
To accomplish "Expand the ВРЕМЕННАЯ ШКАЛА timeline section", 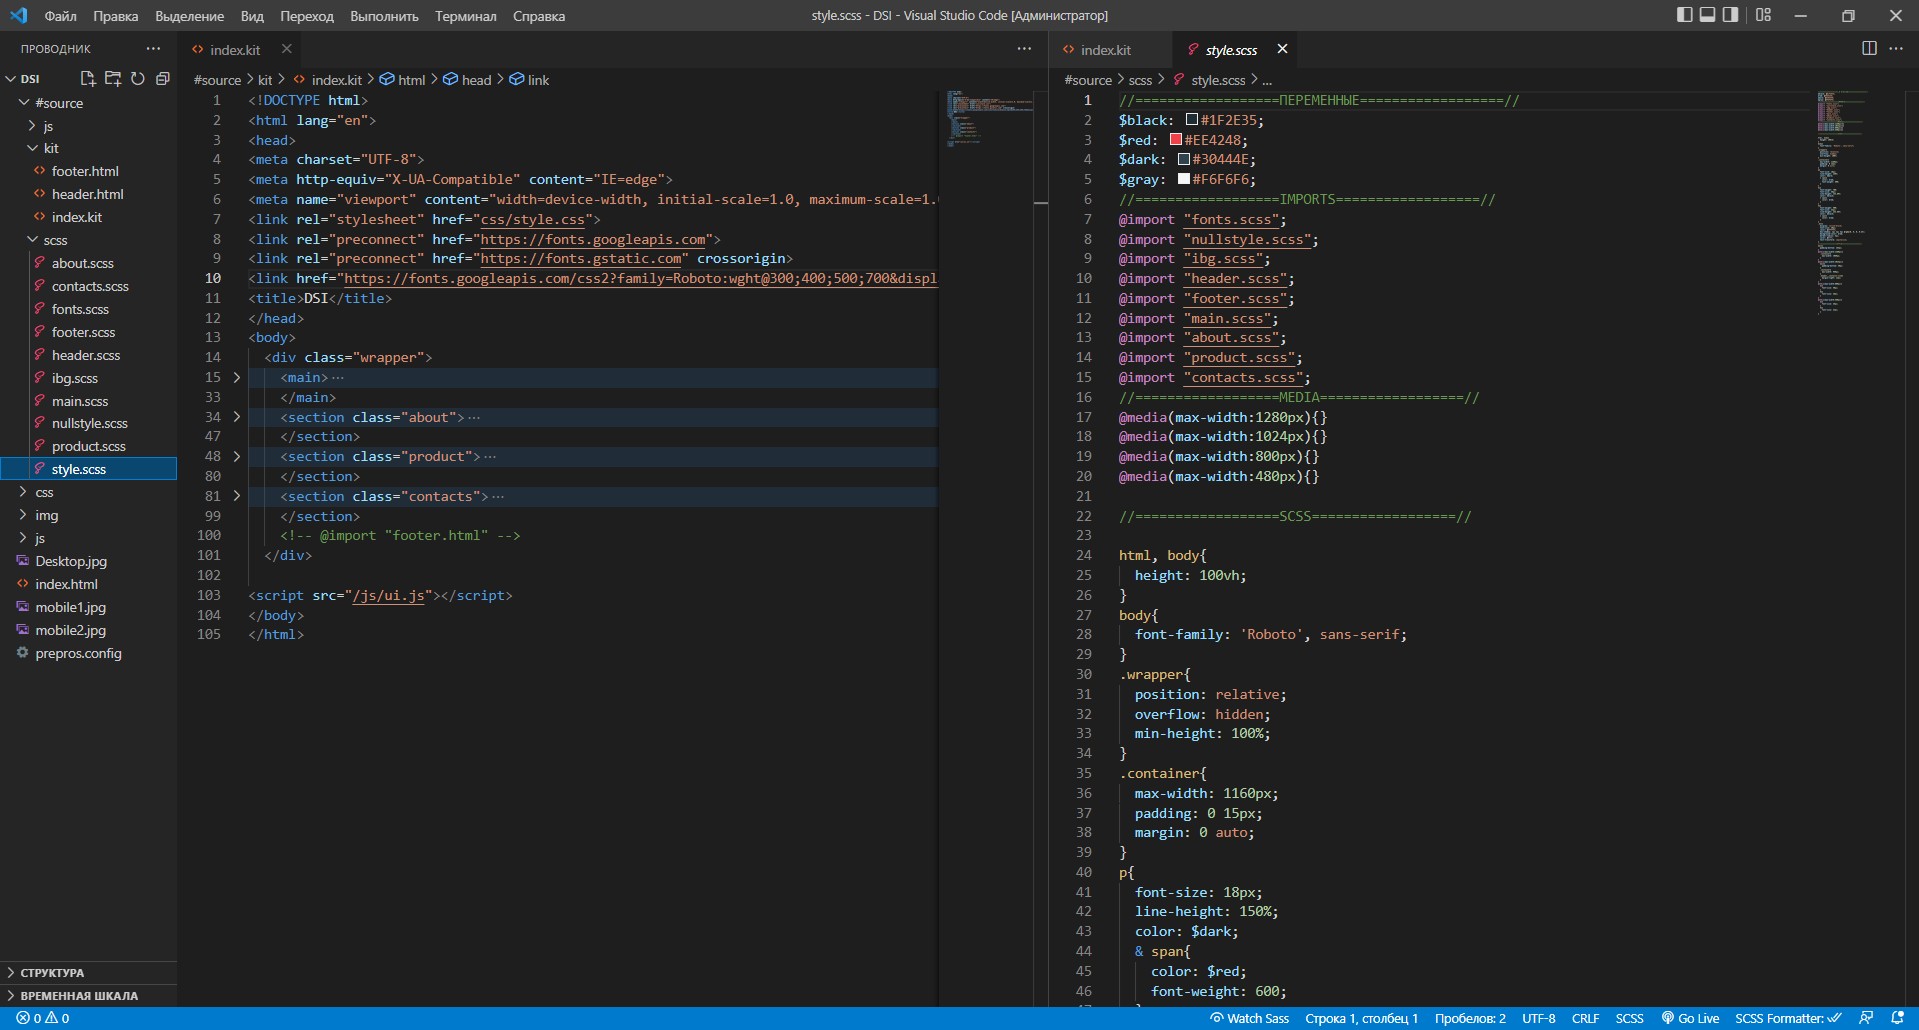I will (x=88, y=995).
